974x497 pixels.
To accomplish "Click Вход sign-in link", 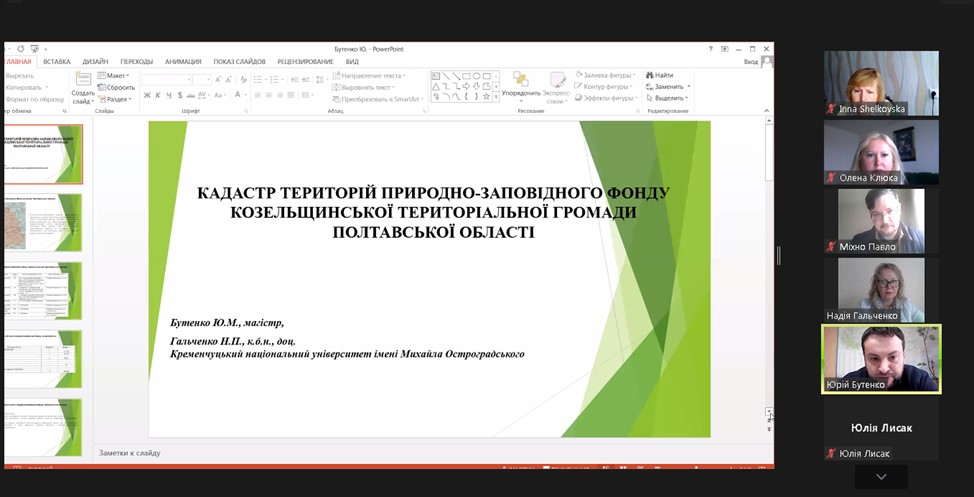I will tap(750, 62).
